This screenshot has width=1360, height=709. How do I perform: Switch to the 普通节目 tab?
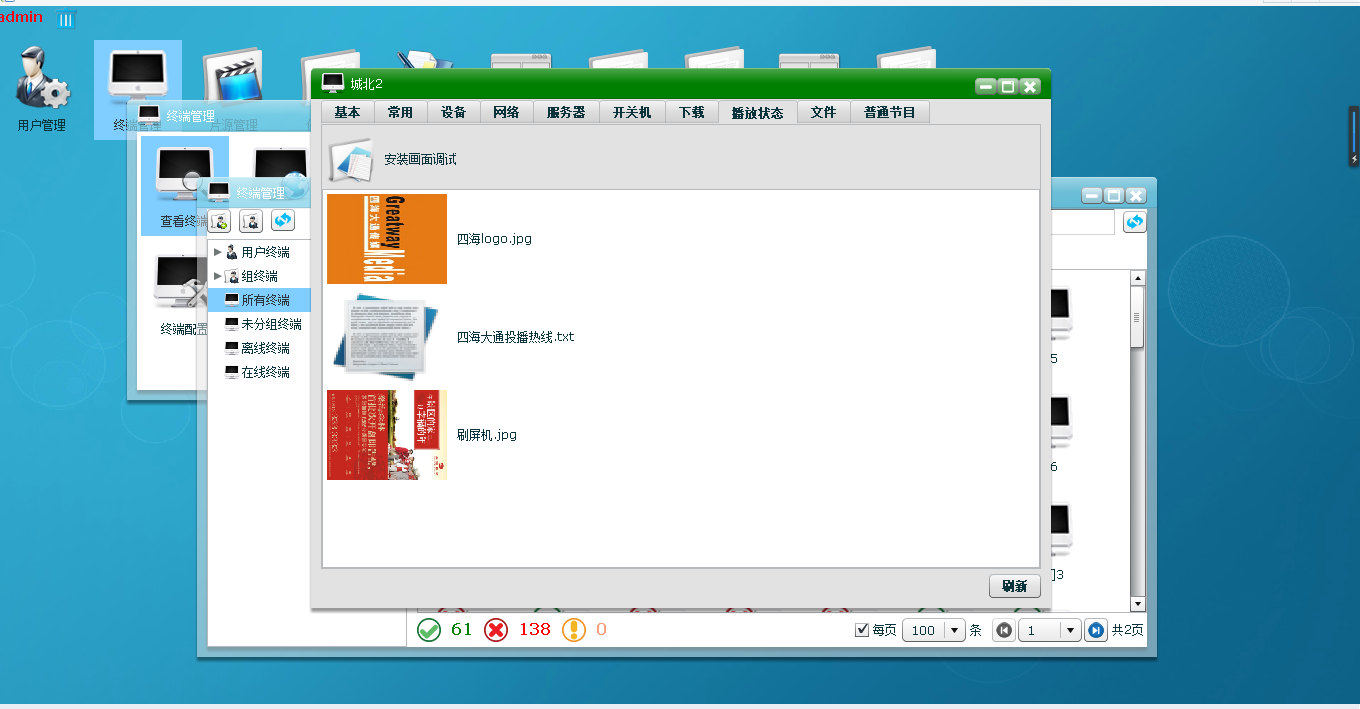tap(890, 112)
